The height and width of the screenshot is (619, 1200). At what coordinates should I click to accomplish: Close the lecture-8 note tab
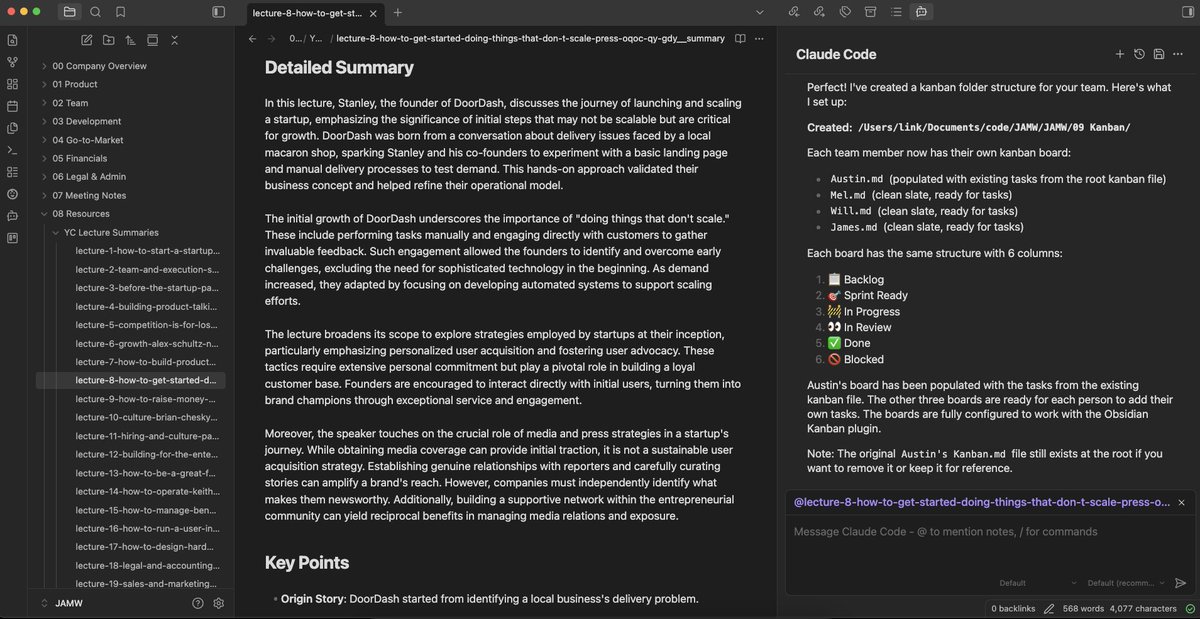[373, 12]
